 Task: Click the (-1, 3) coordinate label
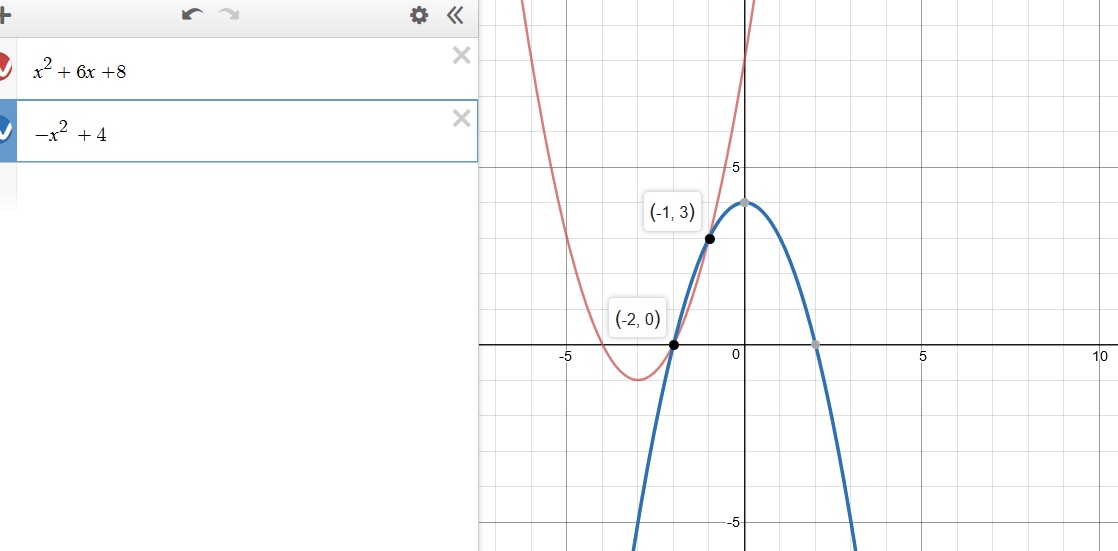672,212
